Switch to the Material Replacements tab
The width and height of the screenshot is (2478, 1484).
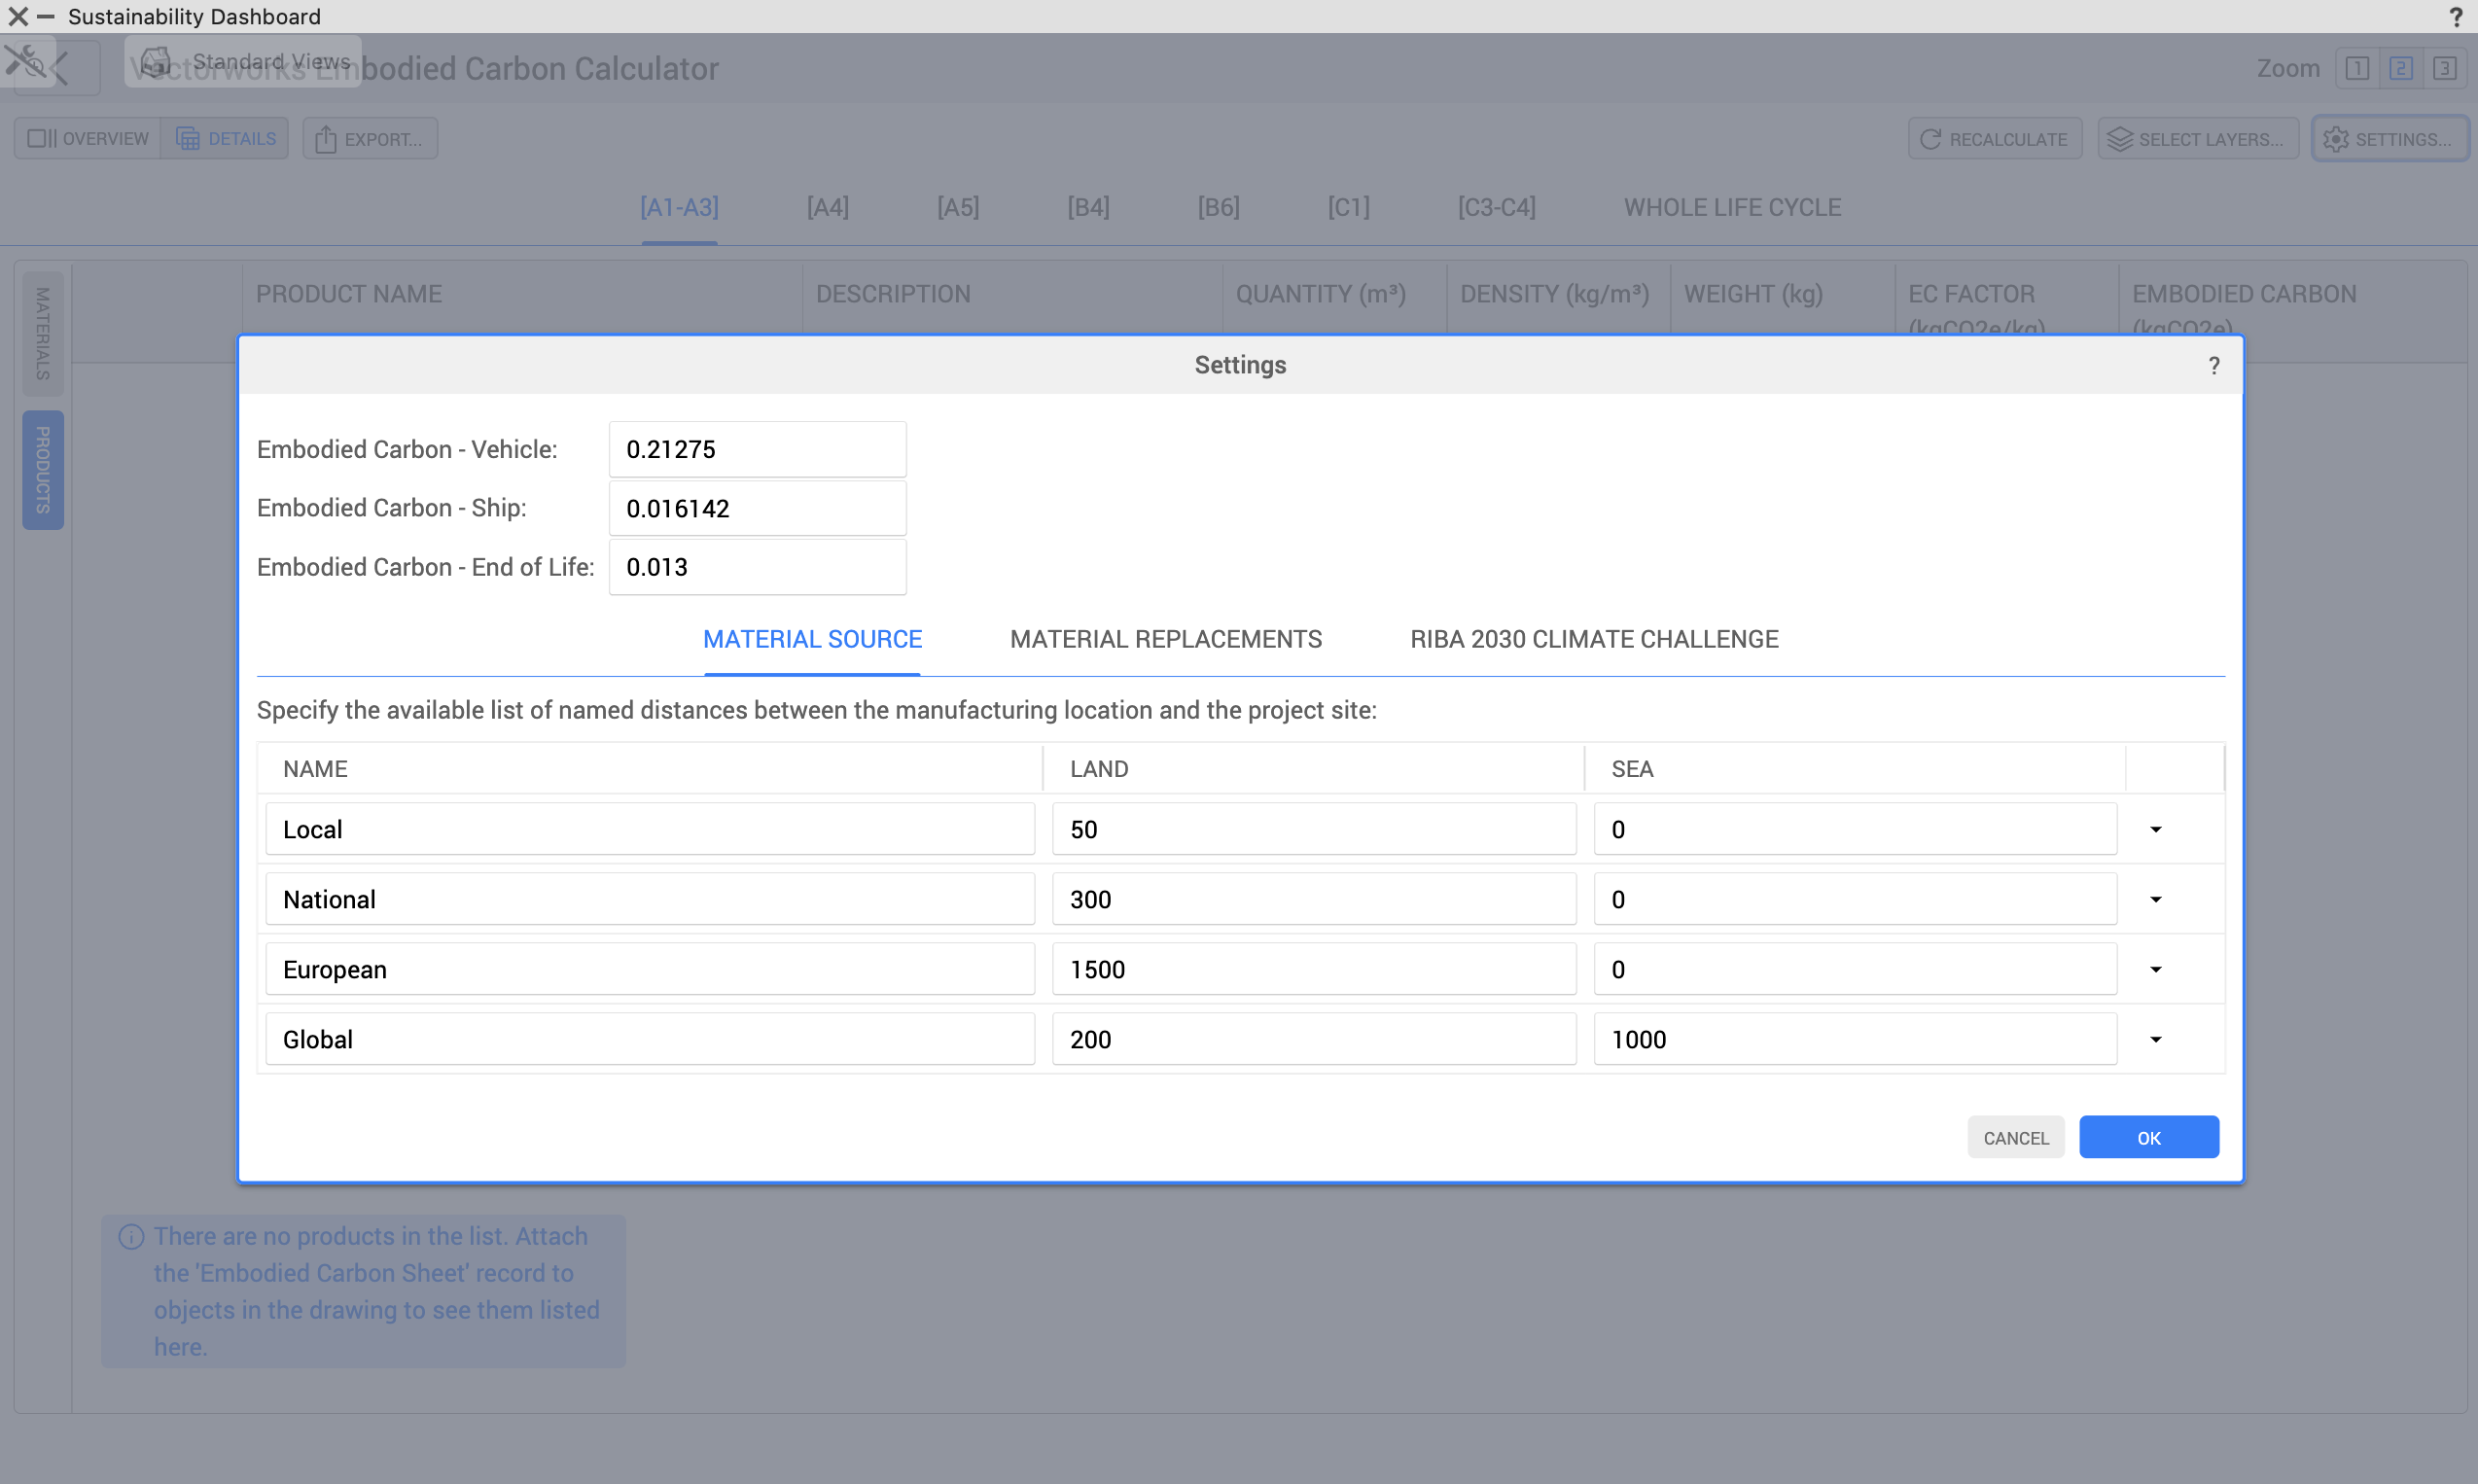pos(1165,639)
